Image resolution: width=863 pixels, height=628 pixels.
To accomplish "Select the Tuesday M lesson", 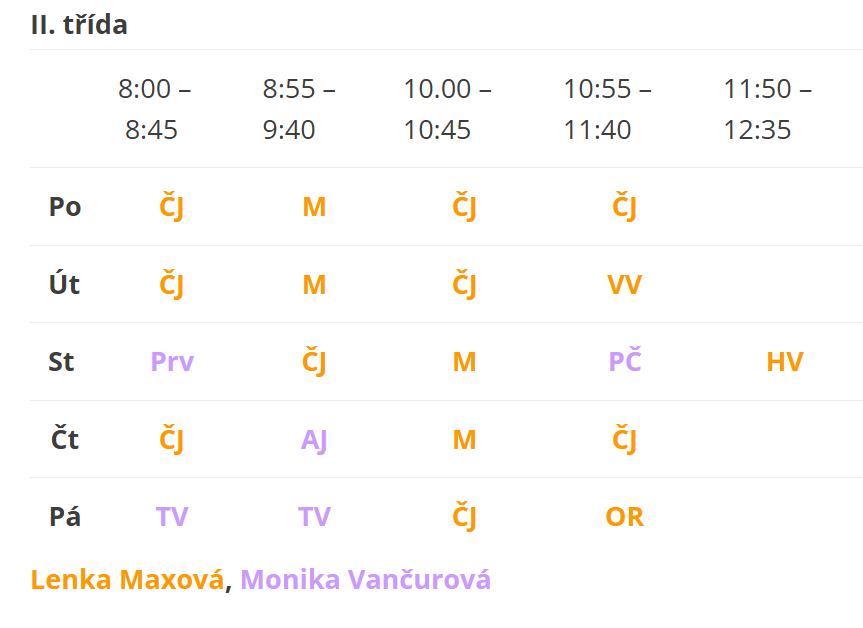I will [x=314, y=285].
